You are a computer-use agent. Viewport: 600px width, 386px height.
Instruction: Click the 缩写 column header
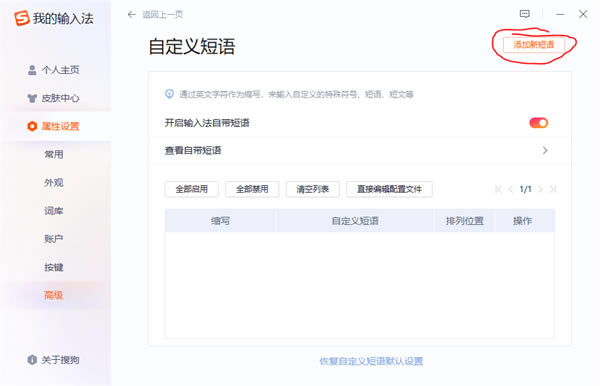220,221
